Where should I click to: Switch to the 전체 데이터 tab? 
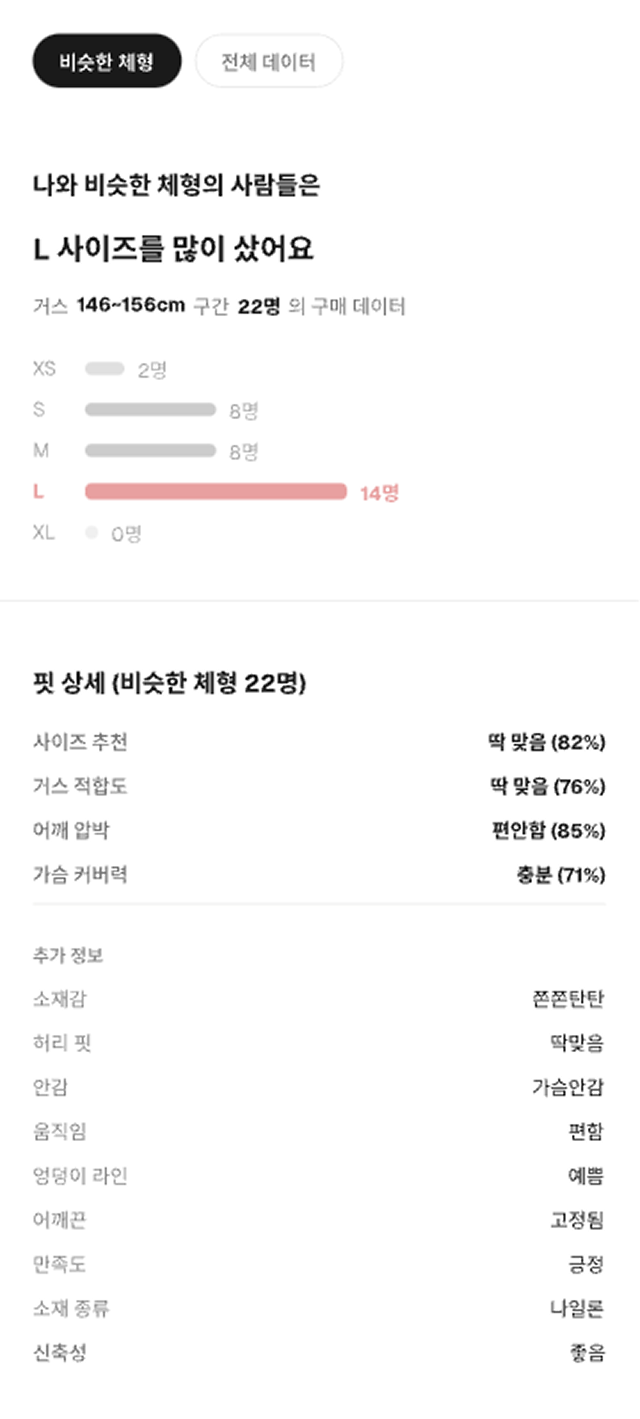[x=268, y=61]
